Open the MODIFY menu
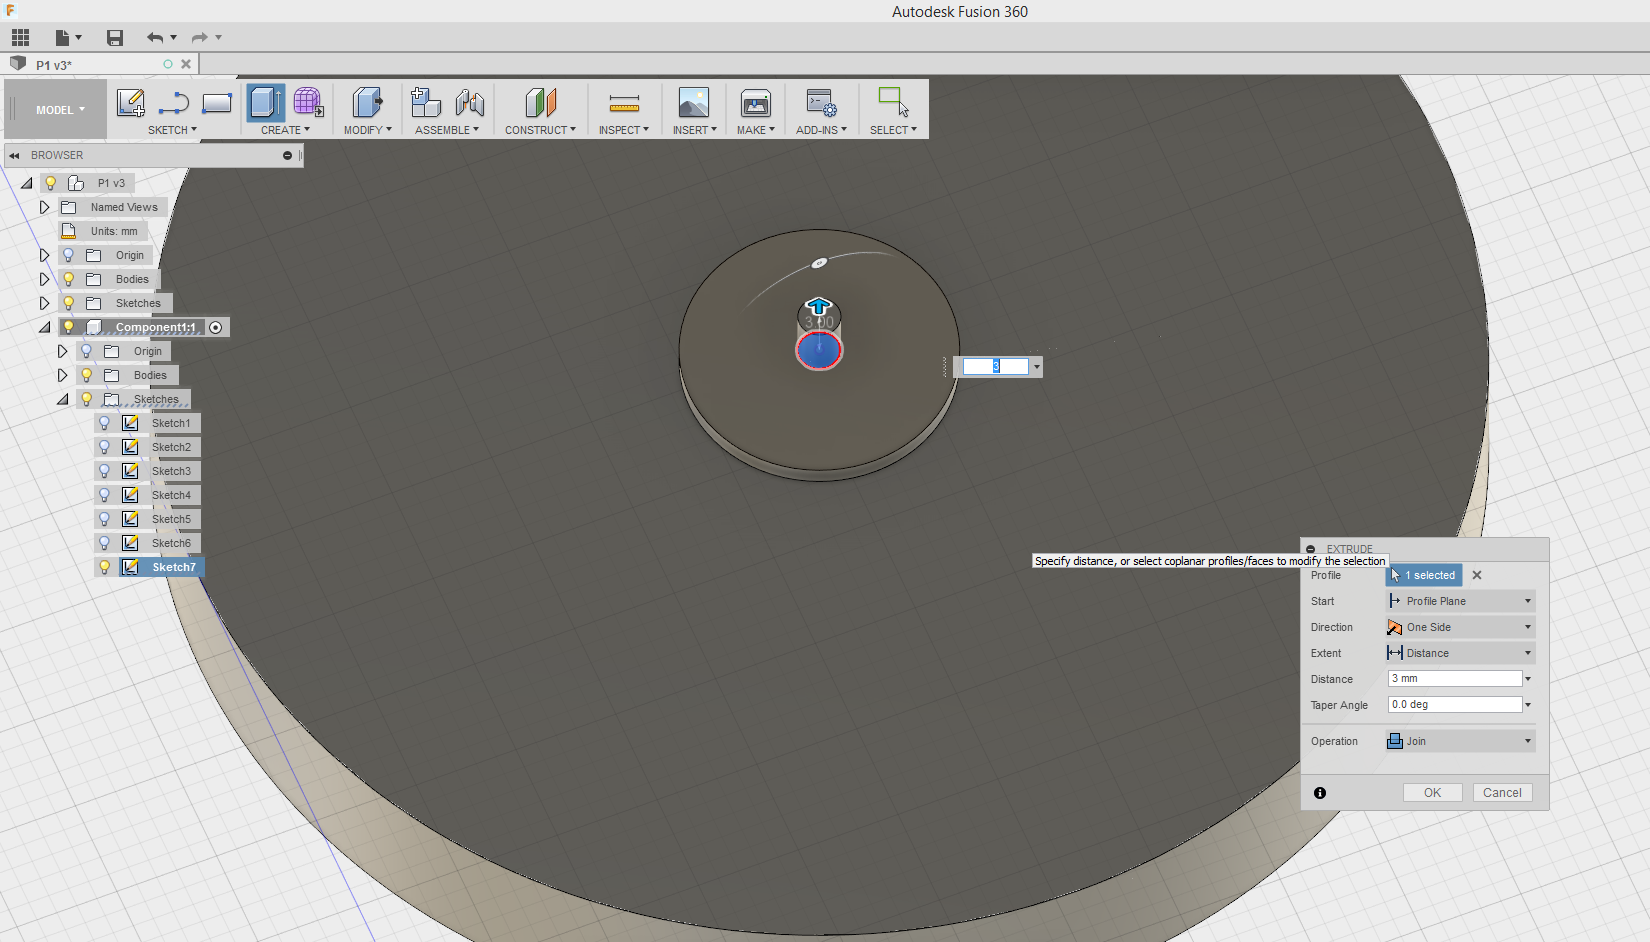This screenshot has width=1650, height=942. [x=368, y=130]
